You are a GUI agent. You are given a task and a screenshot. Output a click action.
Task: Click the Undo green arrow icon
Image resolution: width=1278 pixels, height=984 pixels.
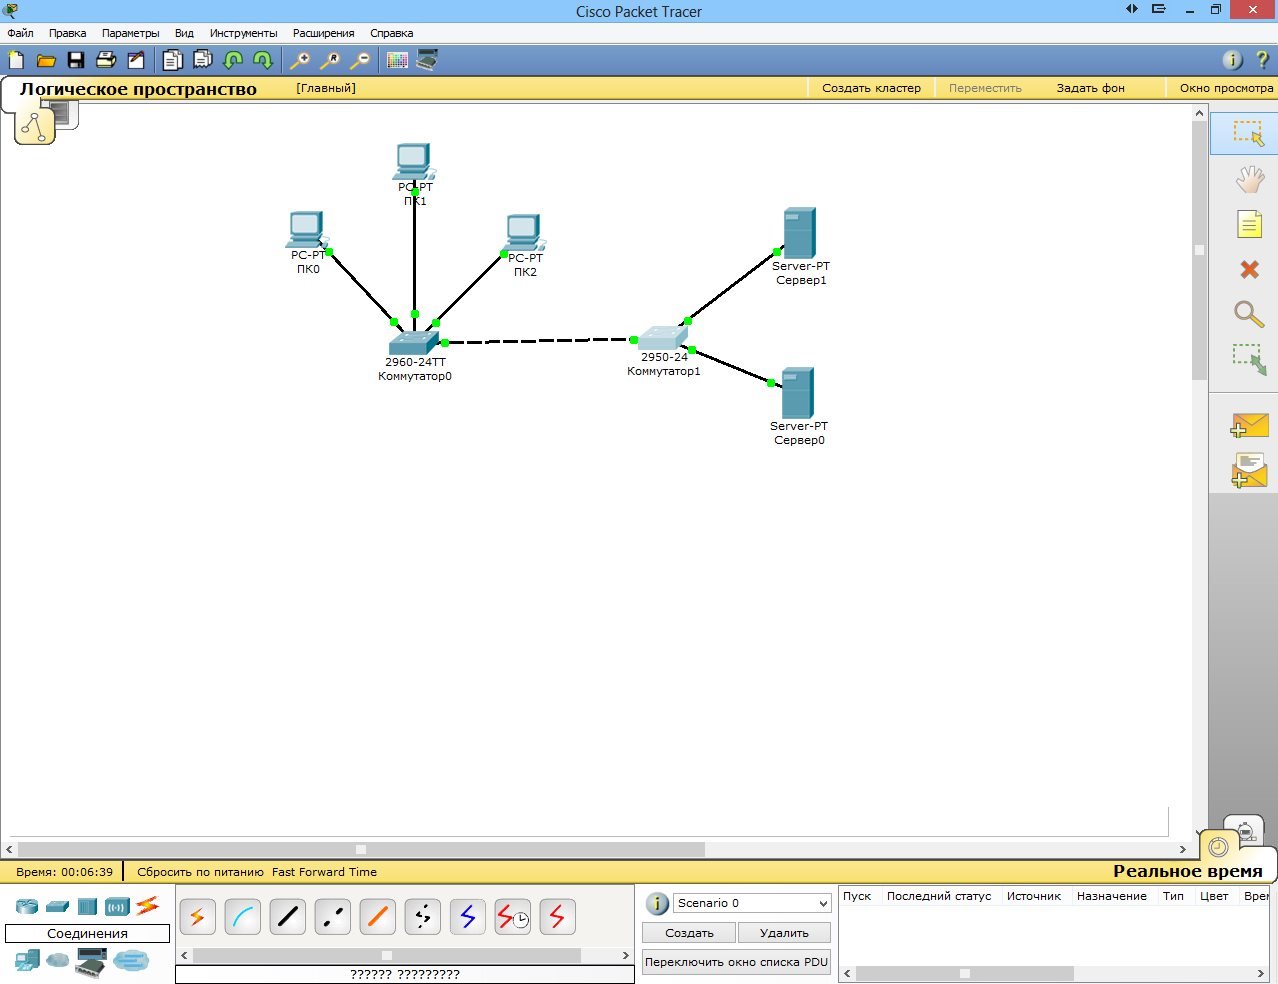[x=233, y=60]
